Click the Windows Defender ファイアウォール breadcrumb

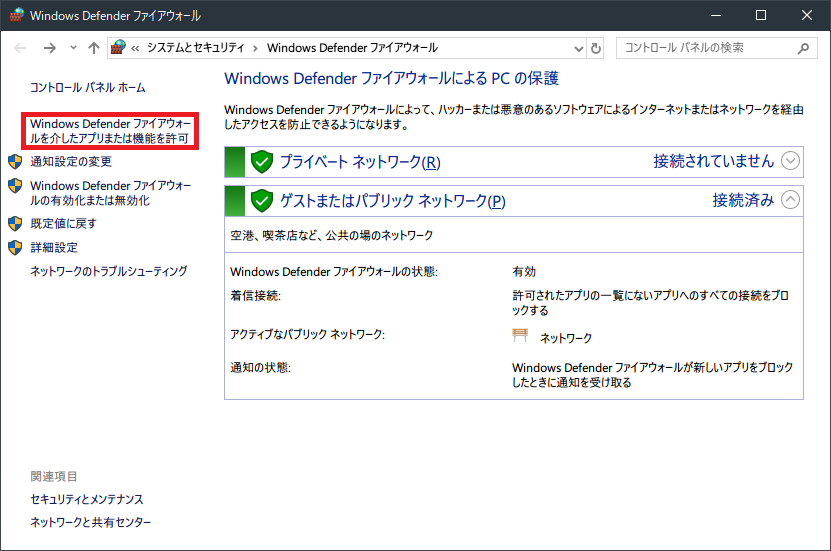(x=352, y=48)
